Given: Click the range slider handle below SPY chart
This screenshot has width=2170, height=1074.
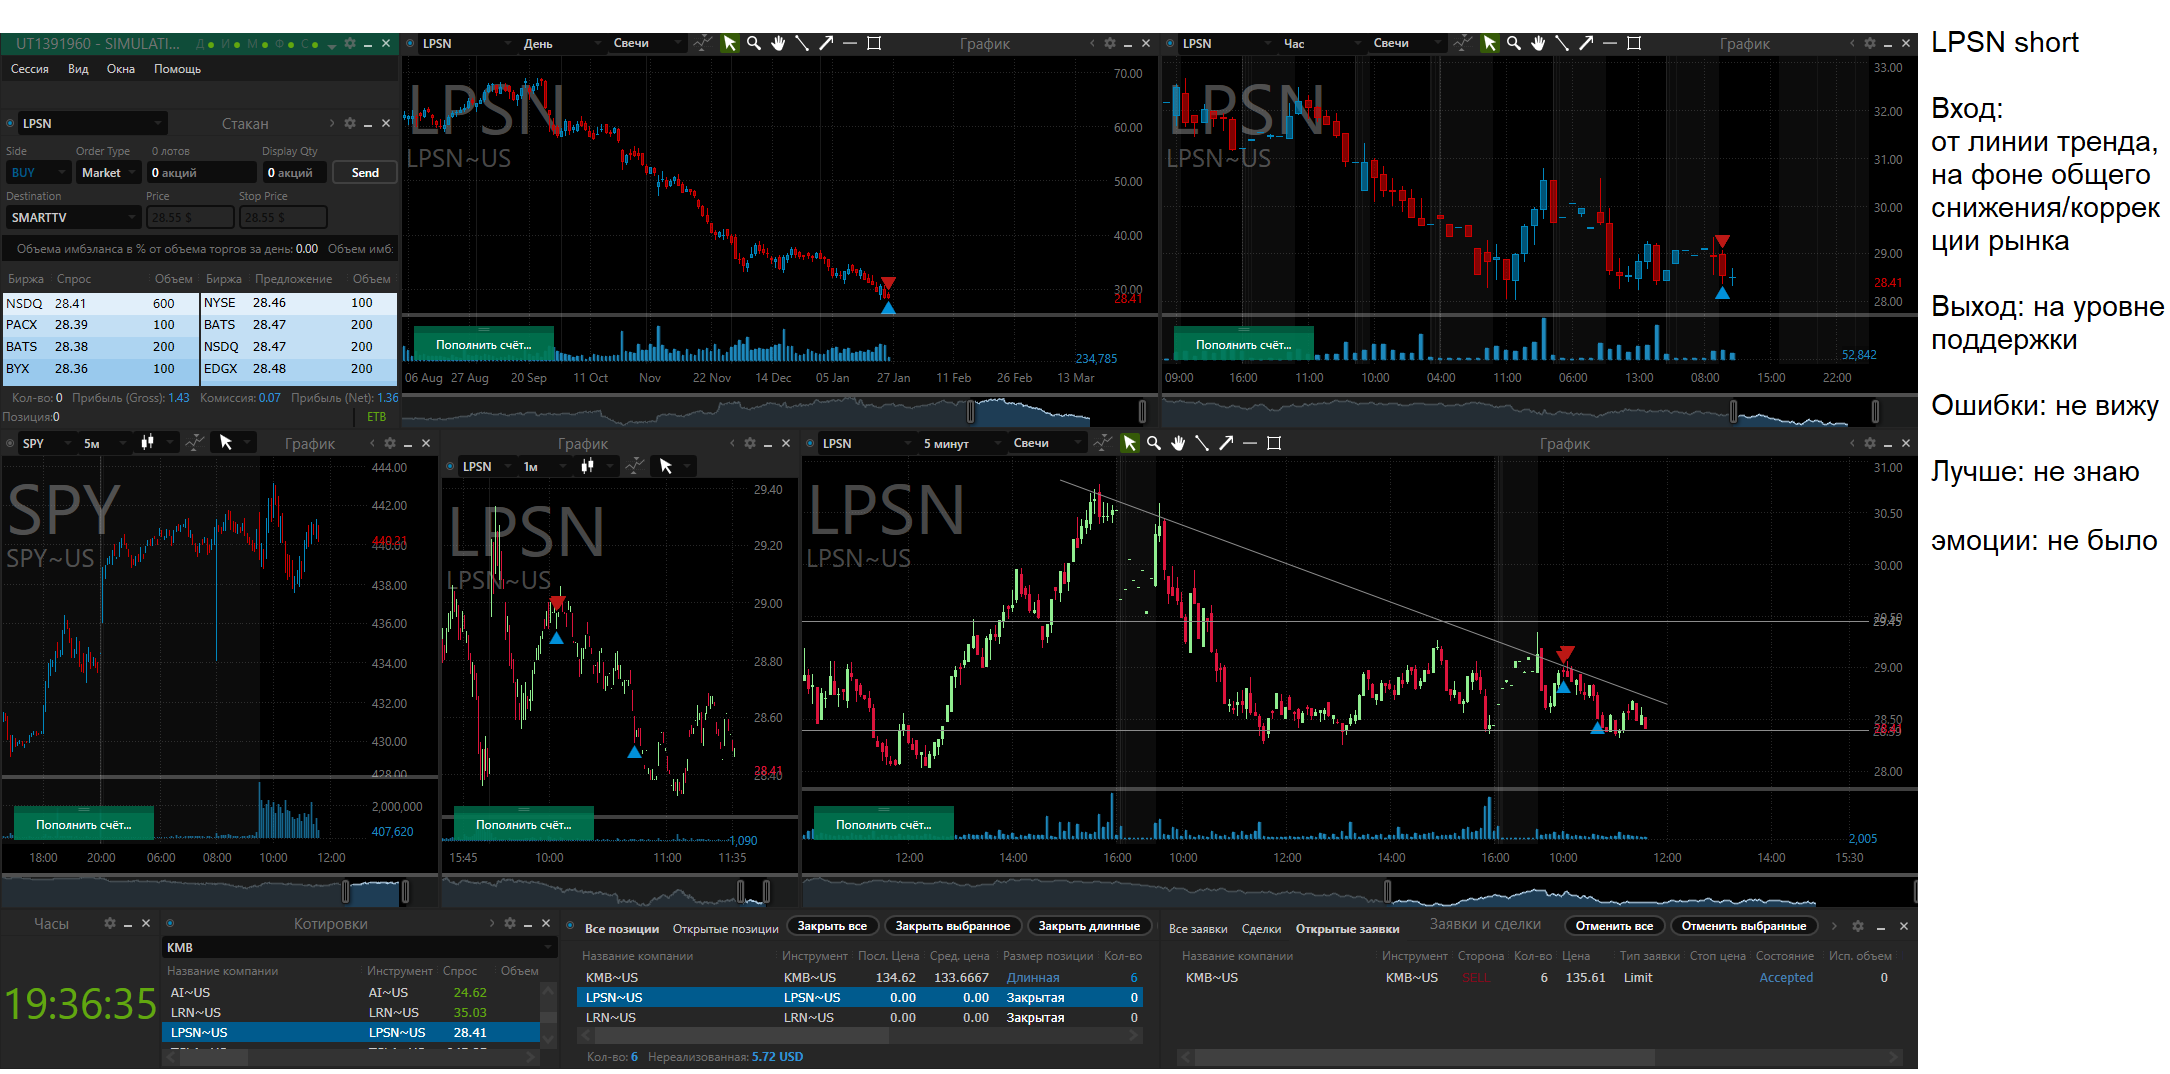Looking at the screenshot, I should coord(346,890).
